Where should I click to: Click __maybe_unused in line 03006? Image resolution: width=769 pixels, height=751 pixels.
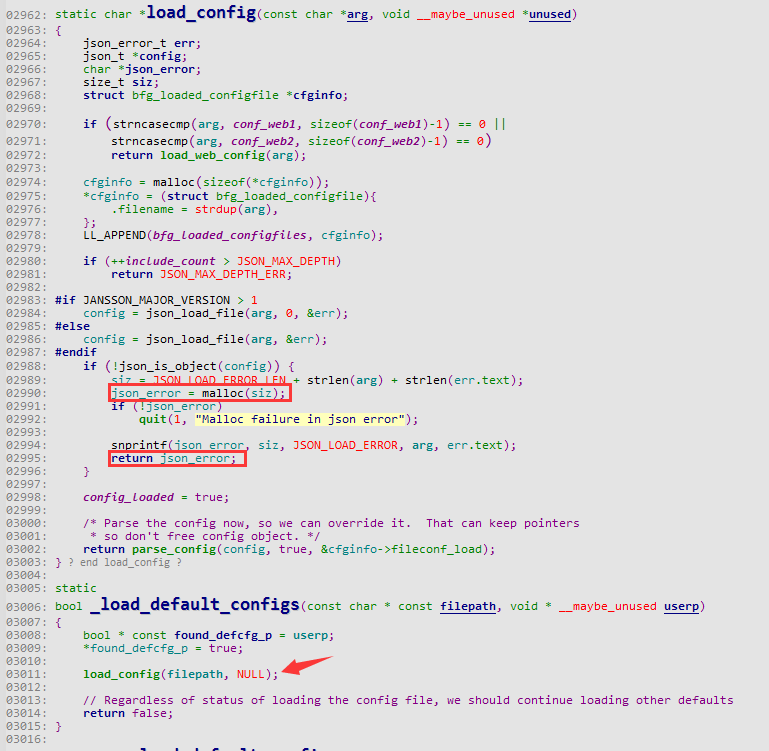(x=607, y=606)
